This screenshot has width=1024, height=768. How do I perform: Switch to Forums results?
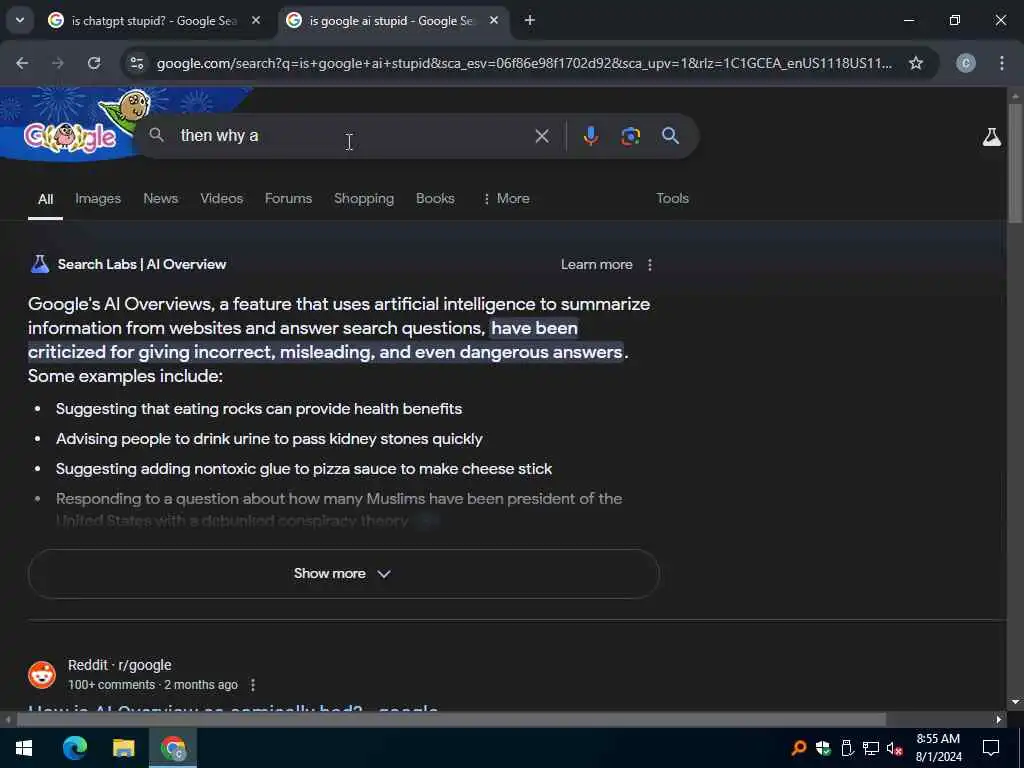(x=288, y=199)
